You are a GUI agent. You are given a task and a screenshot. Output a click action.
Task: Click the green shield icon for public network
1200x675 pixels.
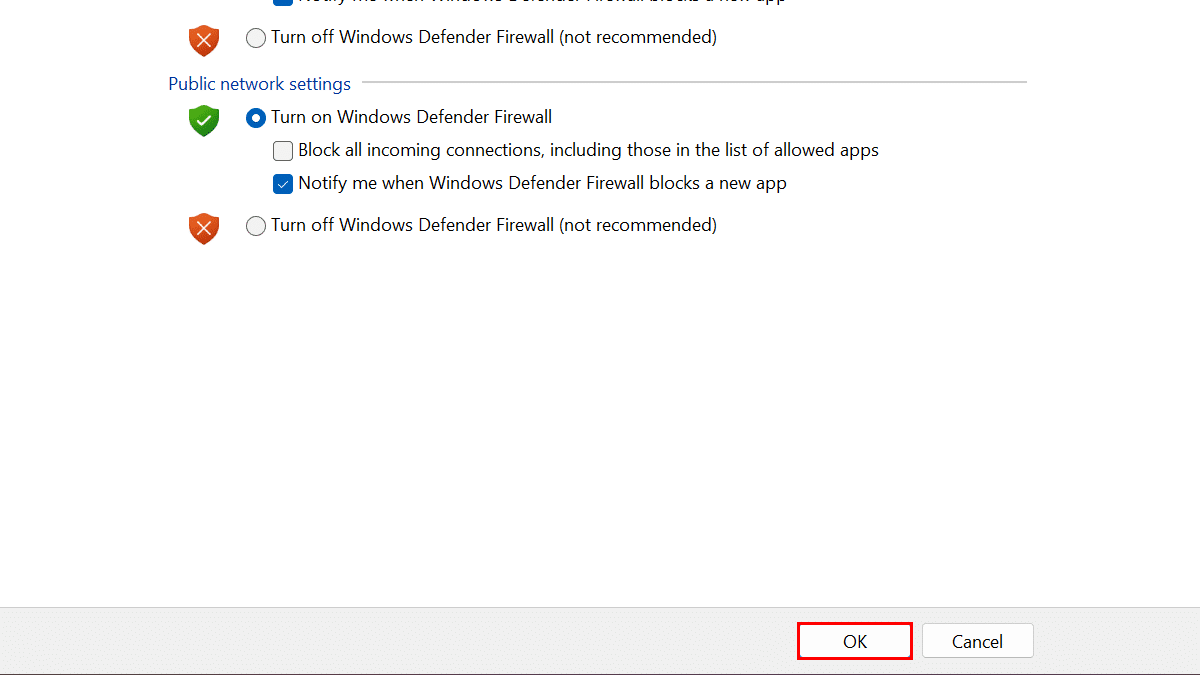click(203, 121)
